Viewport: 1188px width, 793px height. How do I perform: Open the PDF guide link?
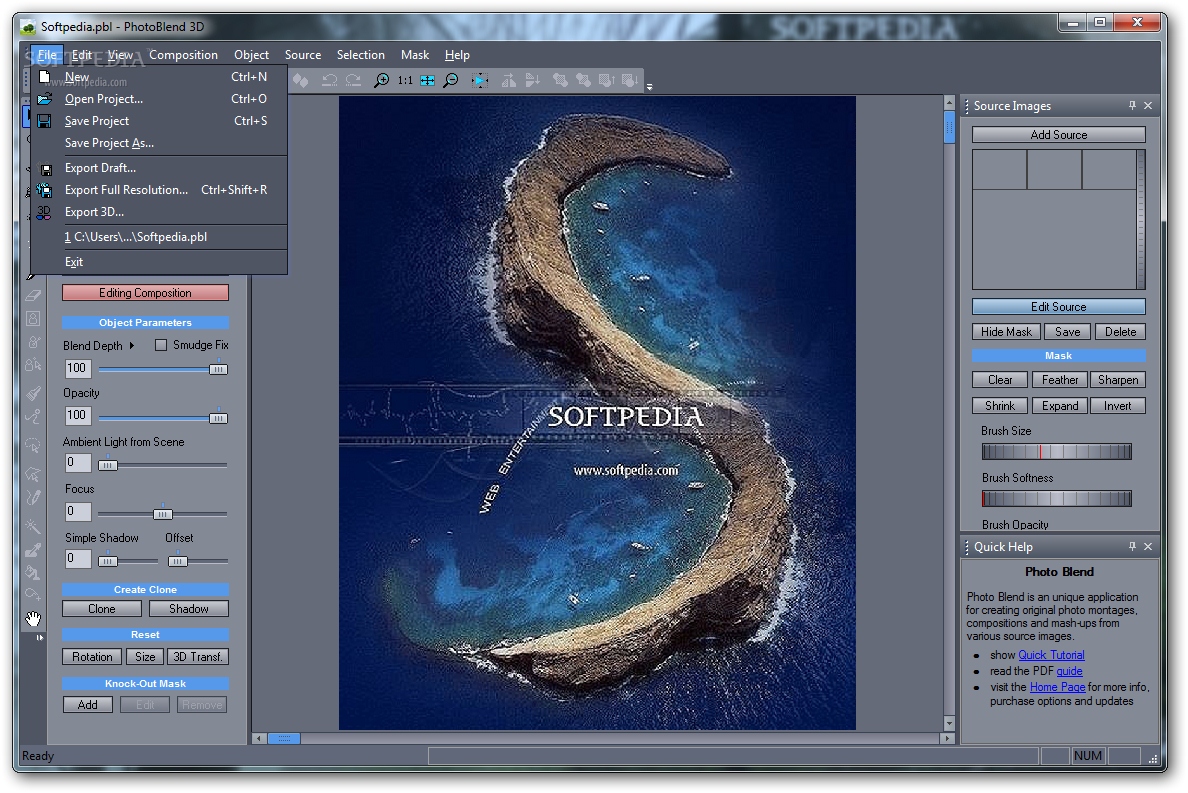click(1069, 671)
